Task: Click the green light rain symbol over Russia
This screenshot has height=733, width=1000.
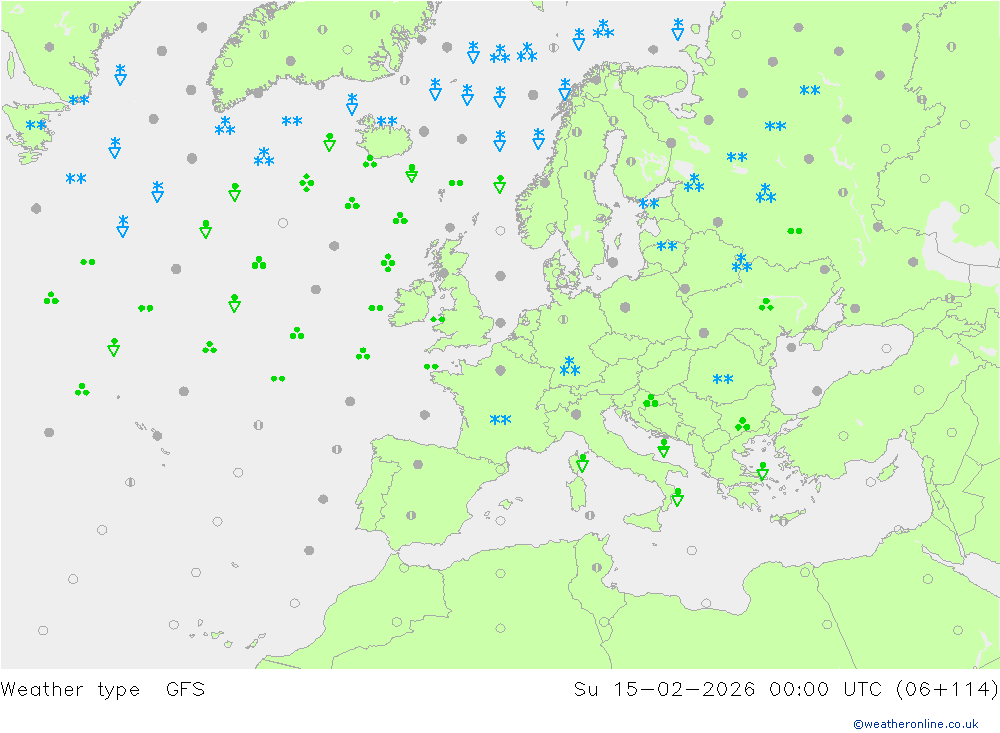Action: pos(795,231)
